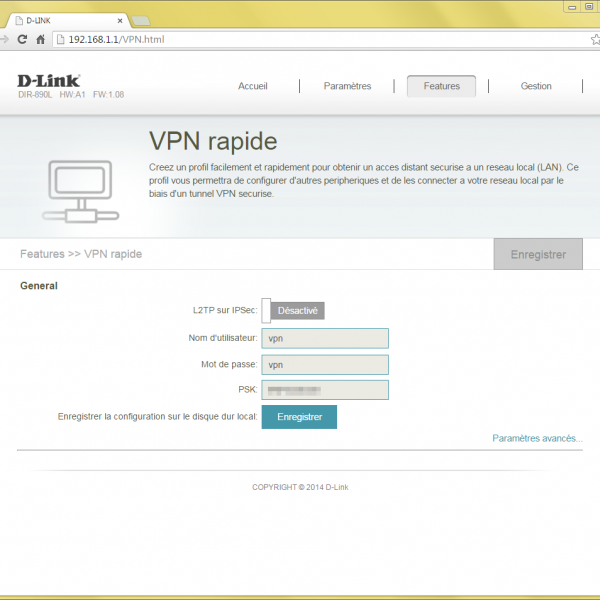Click the browser home icon
The width and height of the screenshot is (600, 600).
[x=40, y=40]
